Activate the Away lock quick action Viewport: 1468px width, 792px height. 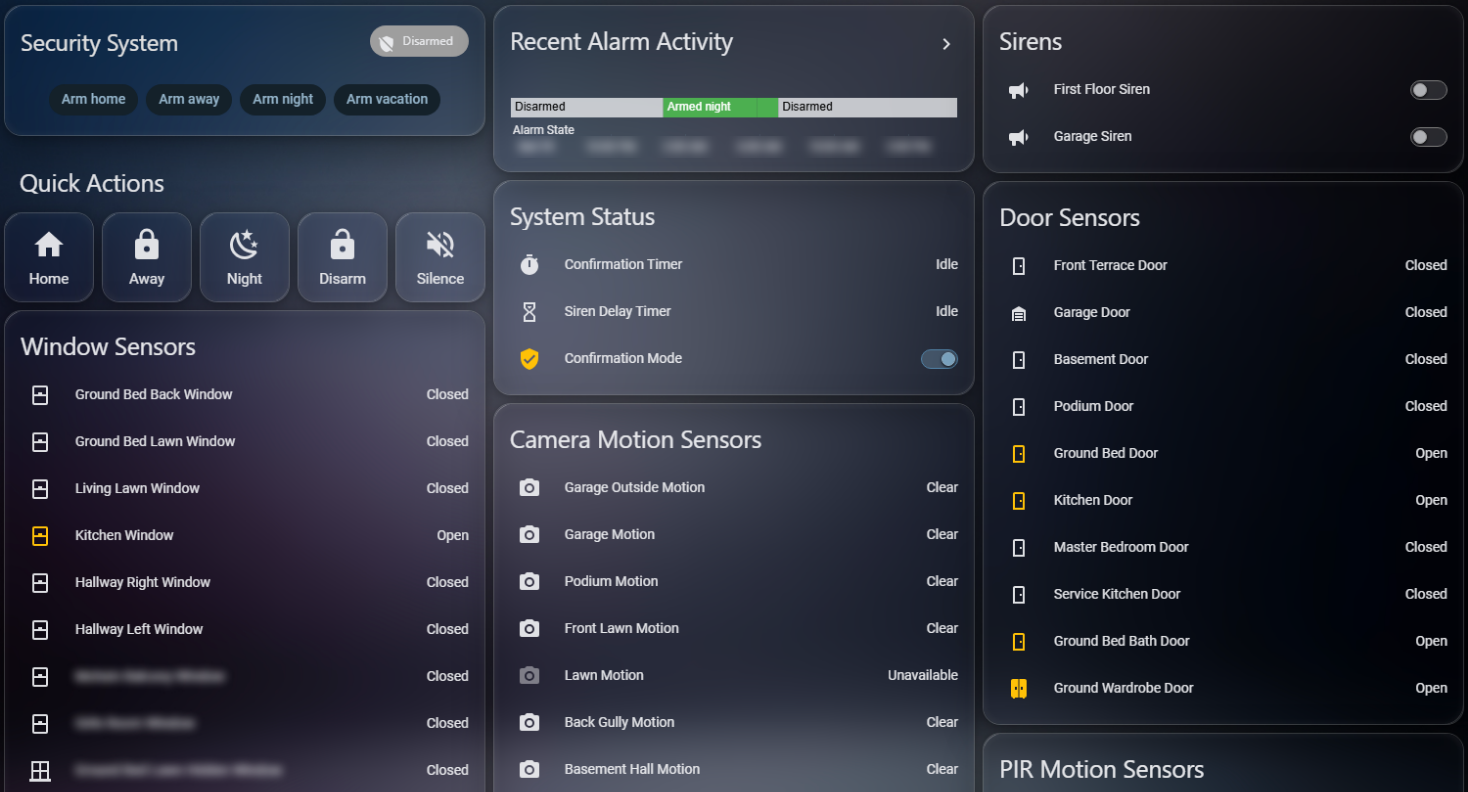pyautogui.click(x=147, y=244)
